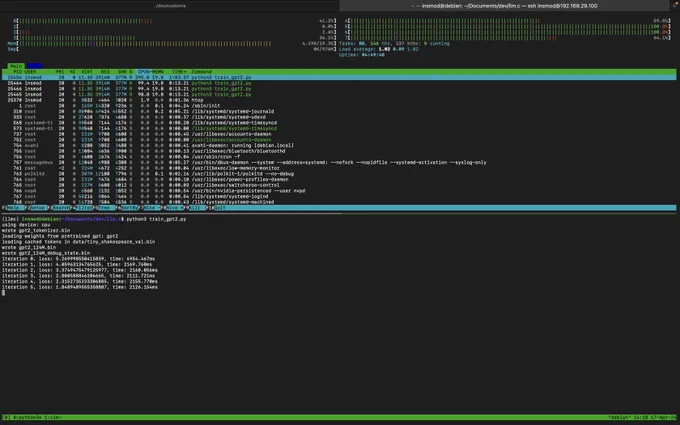The width and height of the screenshot is (680, 425).
Task: Click the tiny_shakespeare_val.bin output line
Action: (78, 242)
